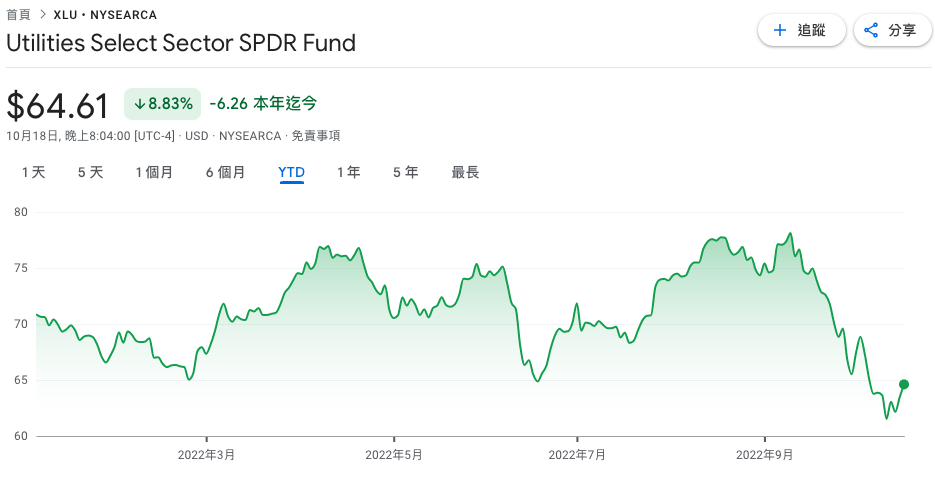Screen dimensions: 935x478
Task: Click the 2022年3月 axis label
Action: (x=206, y=455)
